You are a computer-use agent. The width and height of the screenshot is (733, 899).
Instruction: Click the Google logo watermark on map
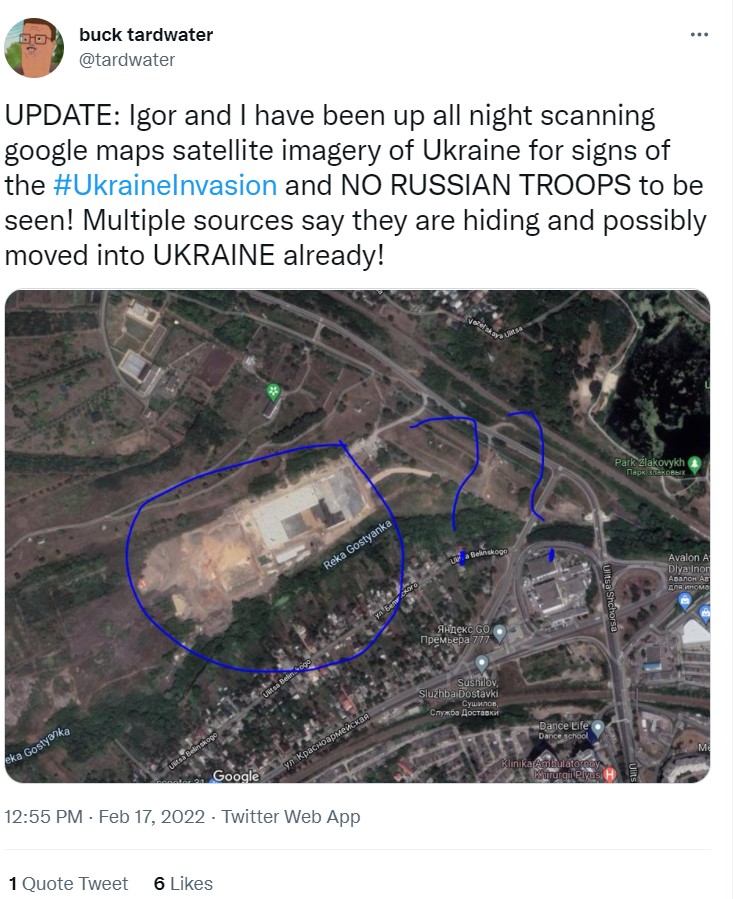click(x=236, y=776)
